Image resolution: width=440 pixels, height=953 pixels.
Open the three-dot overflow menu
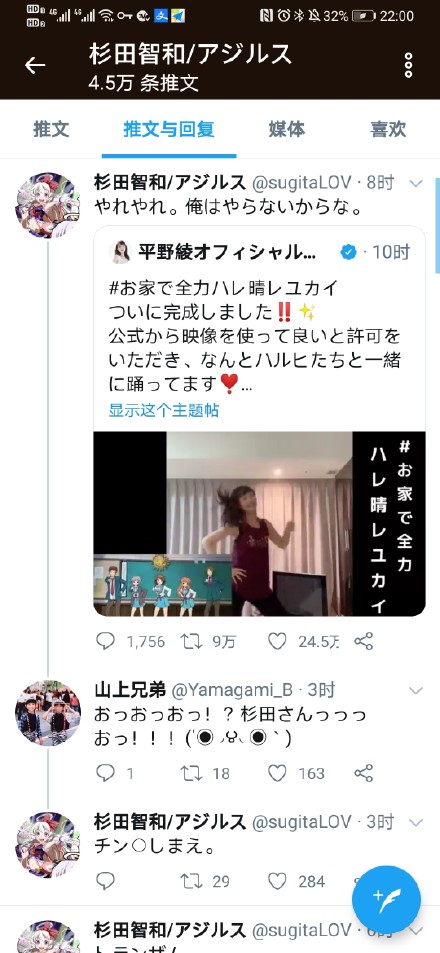408,66
